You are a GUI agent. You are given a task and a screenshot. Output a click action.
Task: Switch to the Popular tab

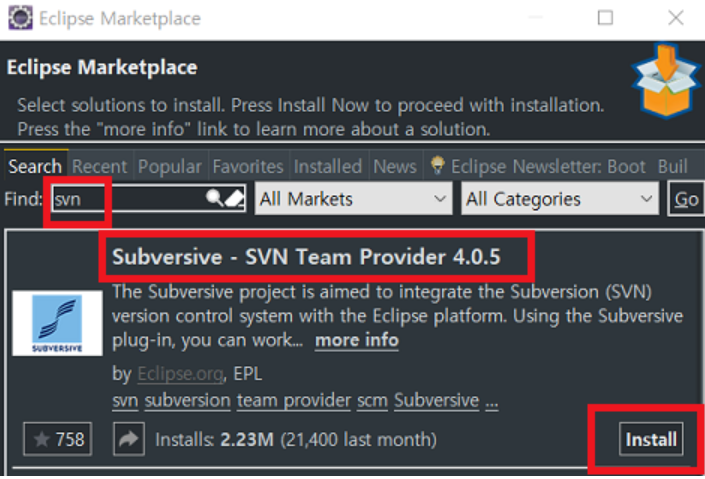pyautogui.click(x=170, y=166)
